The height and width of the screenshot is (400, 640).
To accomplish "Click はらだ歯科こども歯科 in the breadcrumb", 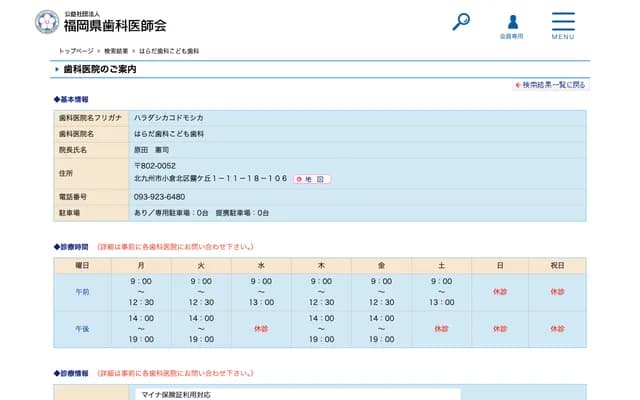I will [x=169, y=50].
